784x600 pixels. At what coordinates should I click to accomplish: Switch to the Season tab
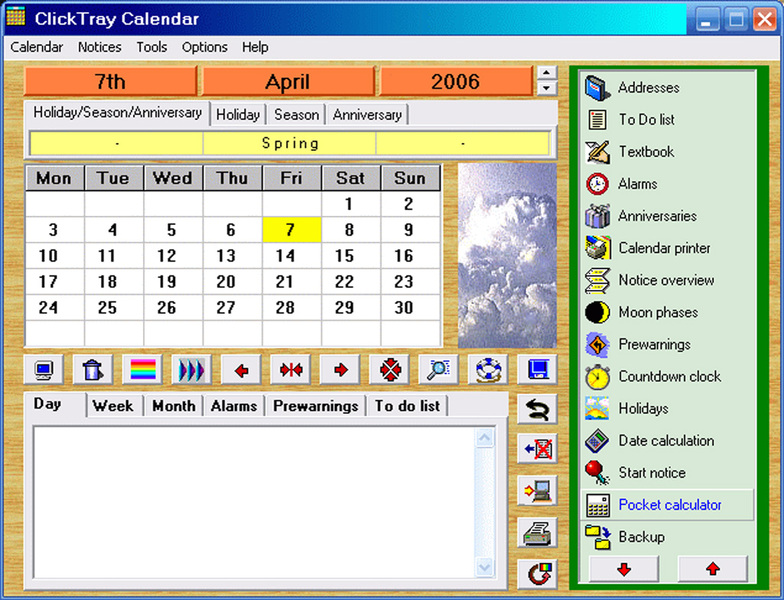[x=296, y=115]
